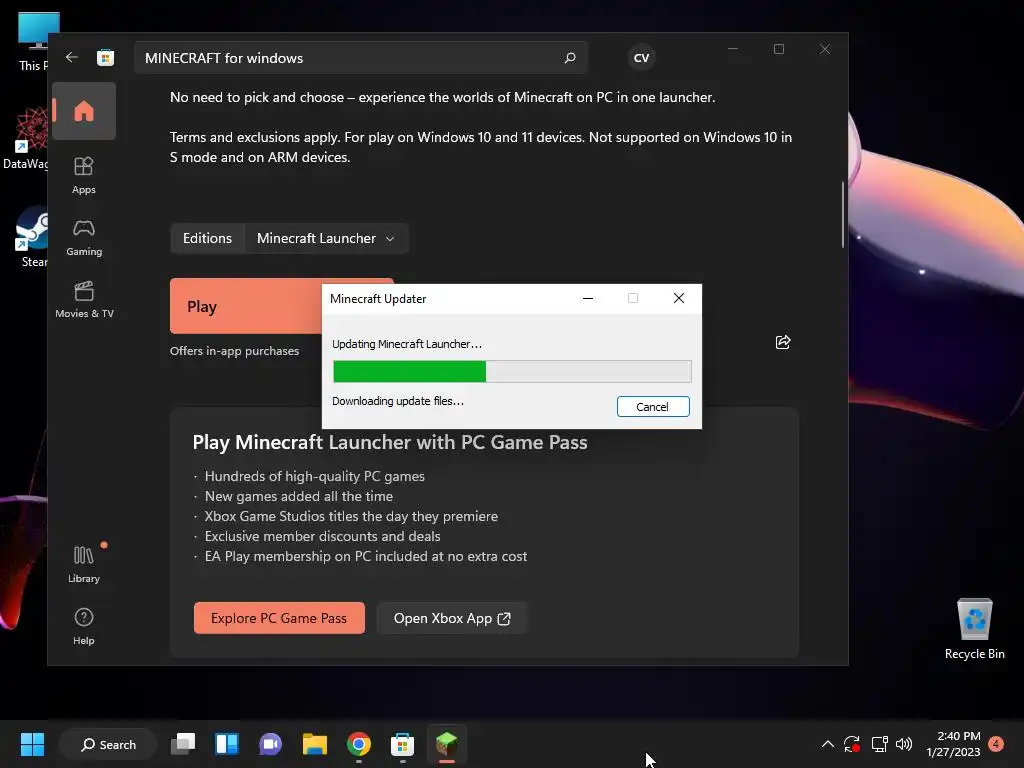1024x768 pixels.
Task: Click the Minecraft block icon on taskbar
Action: [x=447, y=744]
